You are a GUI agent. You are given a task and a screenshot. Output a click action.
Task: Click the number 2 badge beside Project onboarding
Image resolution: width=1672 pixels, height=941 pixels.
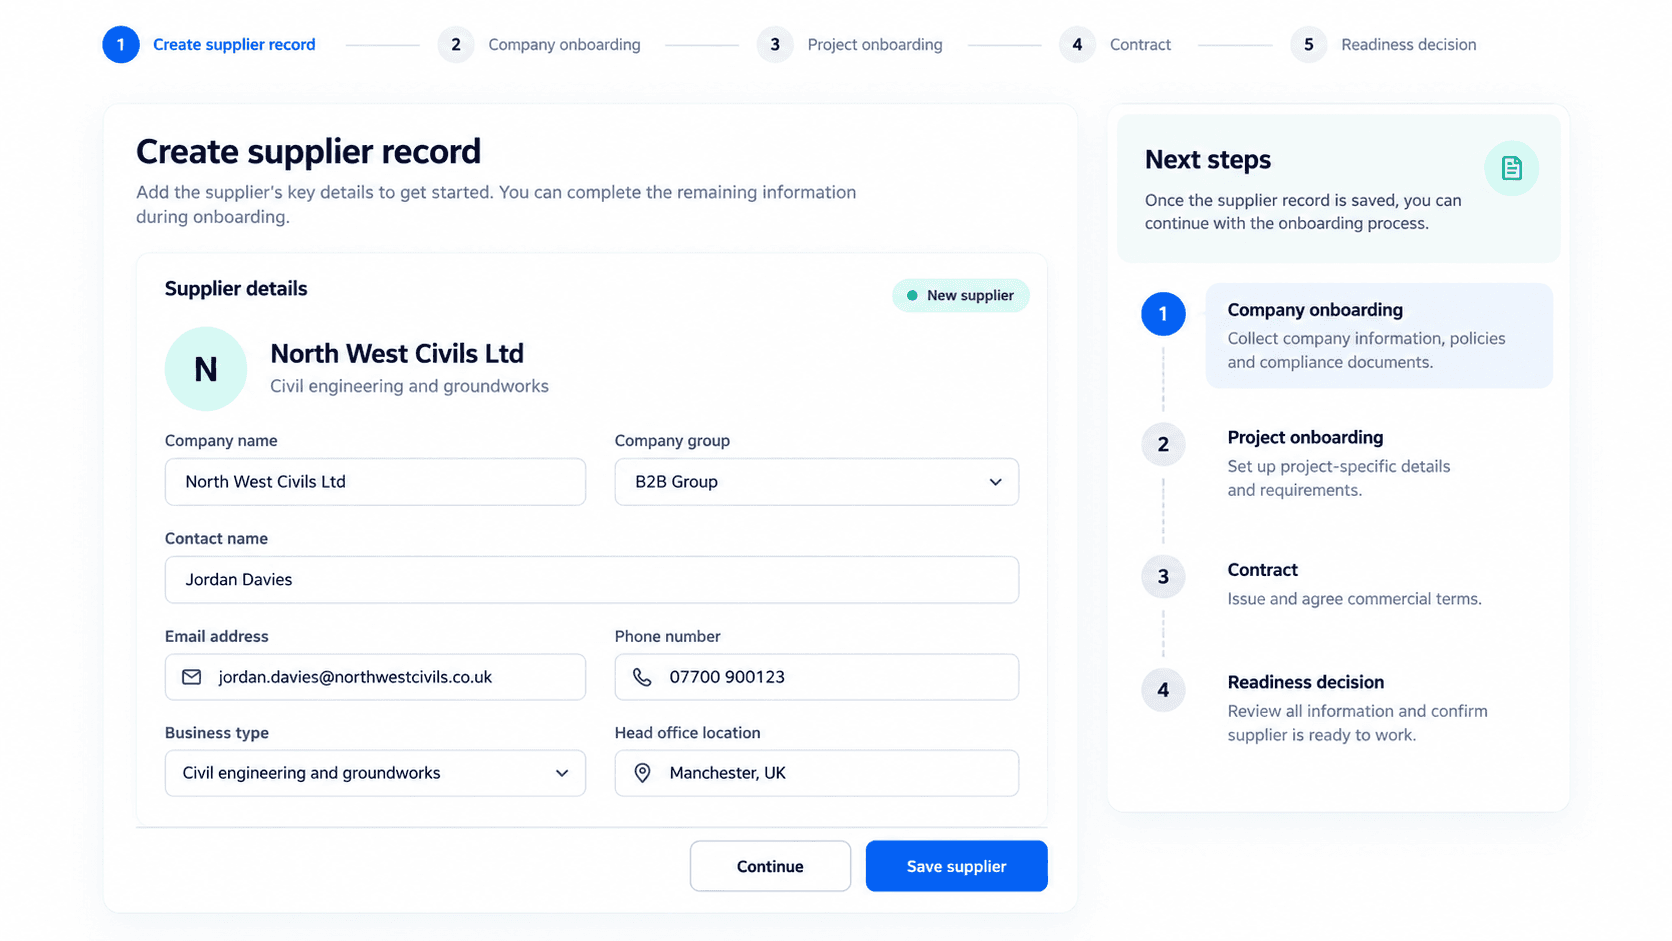click(x=1163, y=444)
